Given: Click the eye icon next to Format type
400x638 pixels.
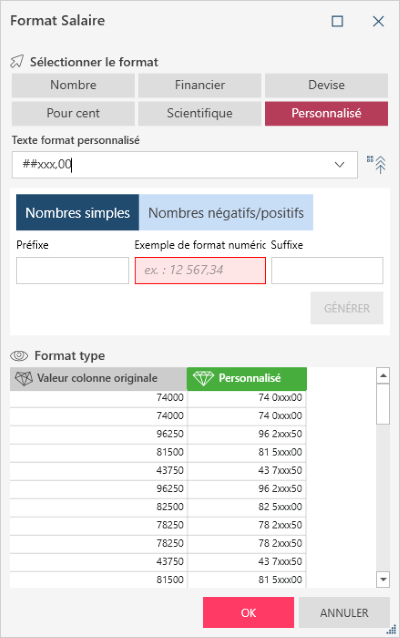Looking at the screenshot, I should [19, 356].
